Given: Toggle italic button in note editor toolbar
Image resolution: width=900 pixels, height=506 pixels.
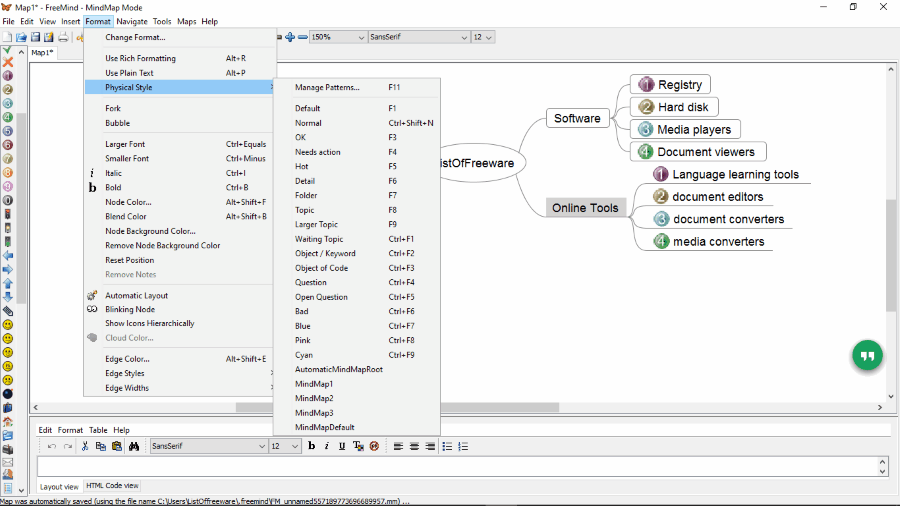Looking at the screenshot, I should point(327,446).
